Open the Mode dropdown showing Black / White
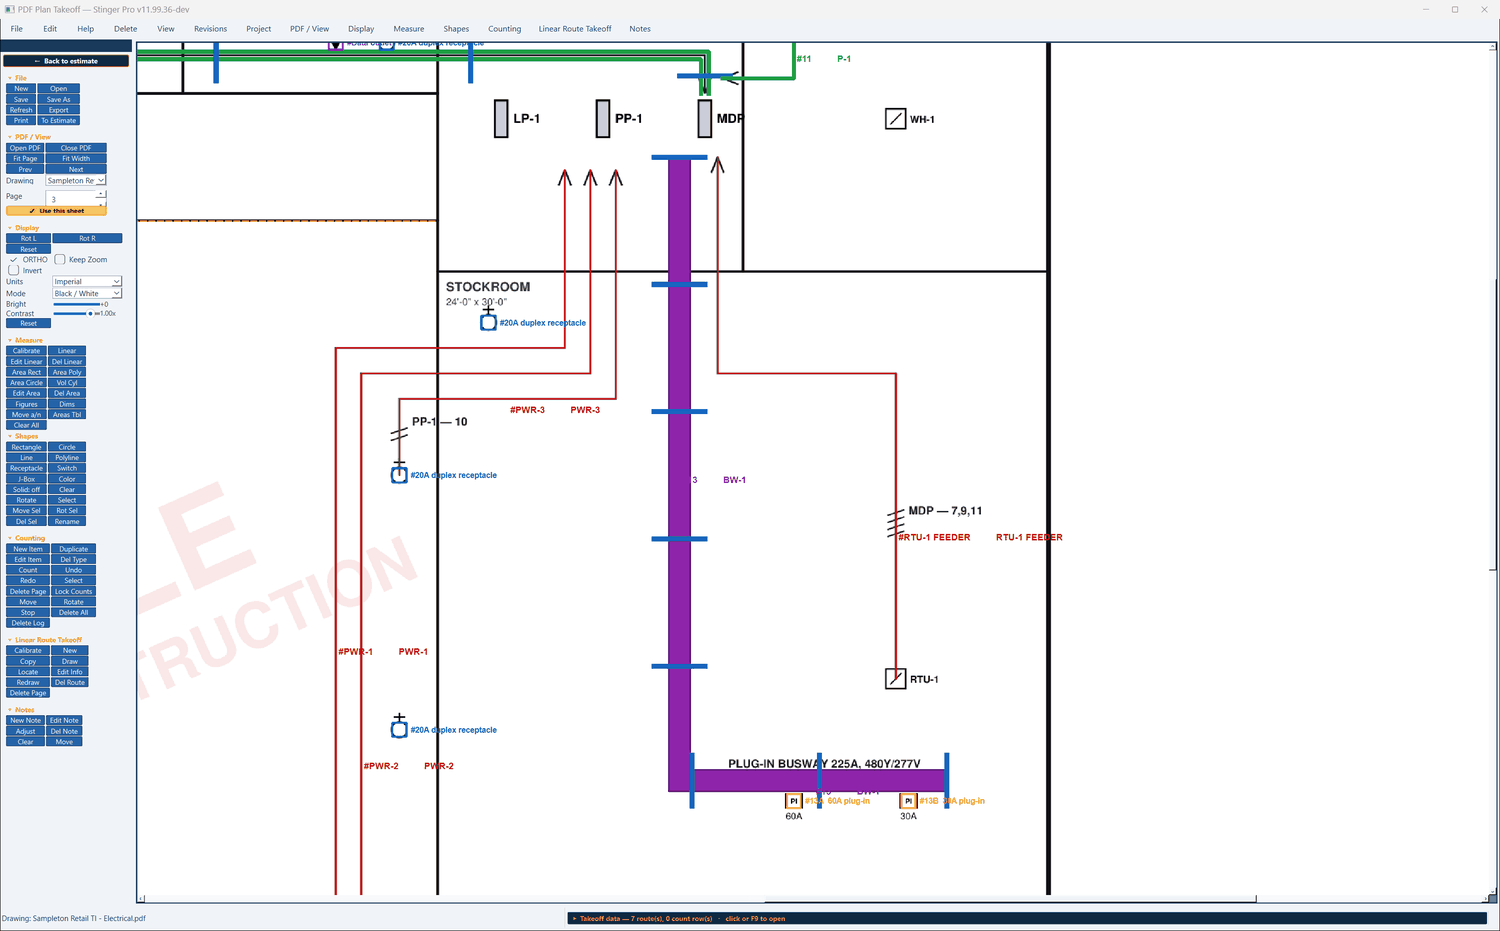 click(x=87, y=294)
